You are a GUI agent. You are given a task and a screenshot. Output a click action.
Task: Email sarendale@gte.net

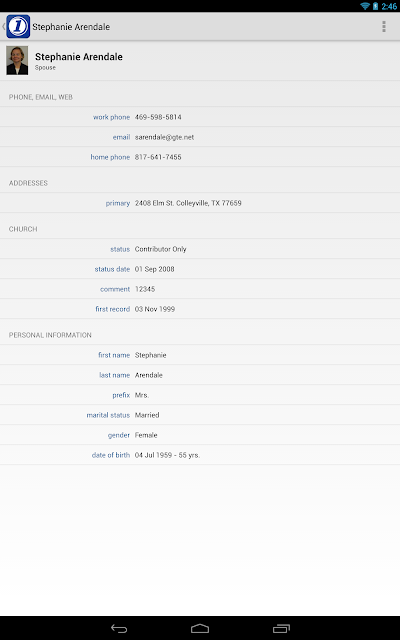coord(200,137)
